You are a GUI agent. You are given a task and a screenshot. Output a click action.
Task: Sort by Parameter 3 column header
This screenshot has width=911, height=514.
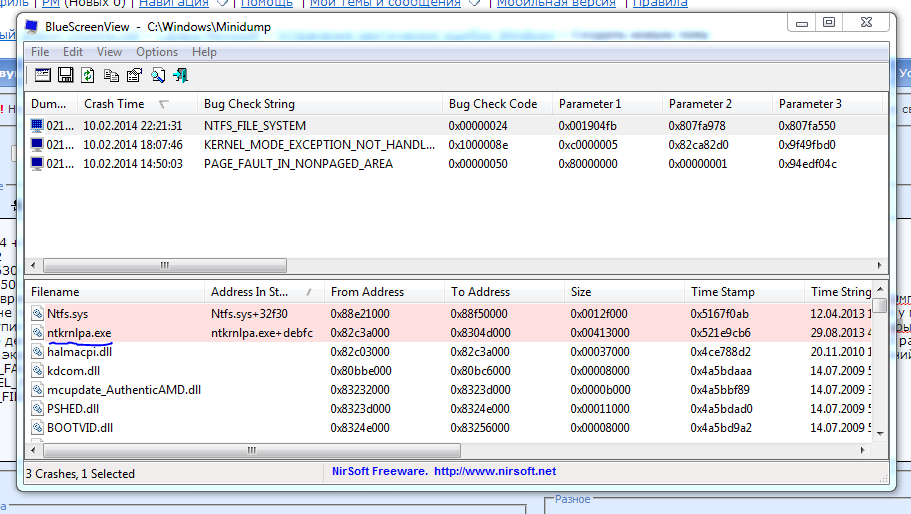[828, 104]
